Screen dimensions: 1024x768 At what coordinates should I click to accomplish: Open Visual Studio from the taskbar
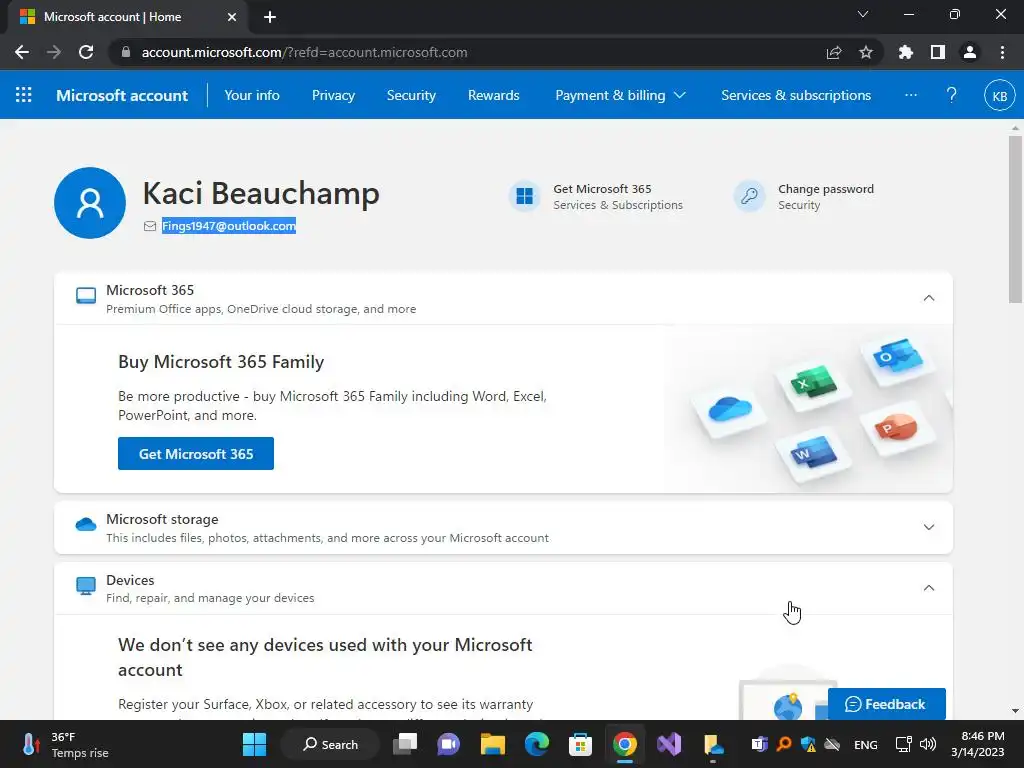(x=669, y=744)
